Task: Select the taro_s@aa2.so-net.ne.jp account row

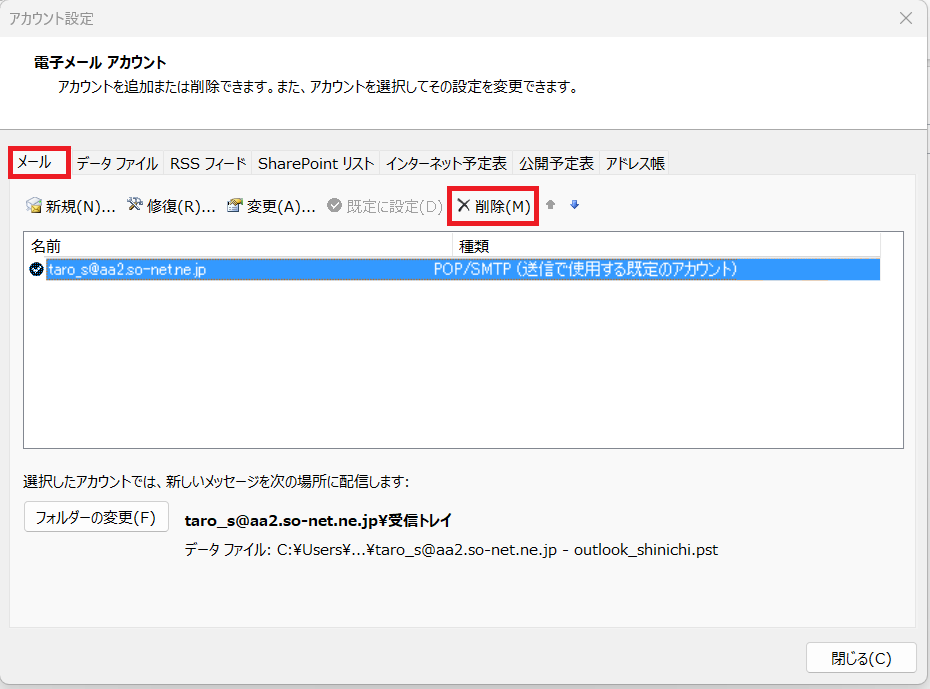Action: point(240,269)
